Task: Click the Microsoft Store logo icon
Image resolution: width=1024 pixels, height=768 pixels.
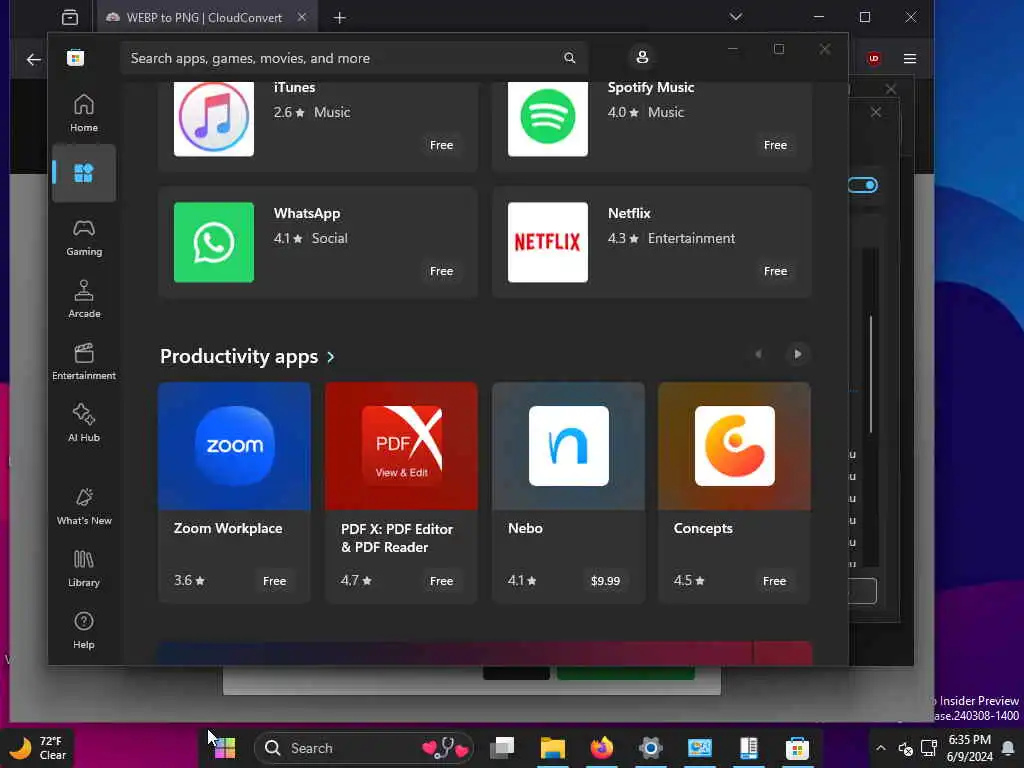Action: (75, 58)
